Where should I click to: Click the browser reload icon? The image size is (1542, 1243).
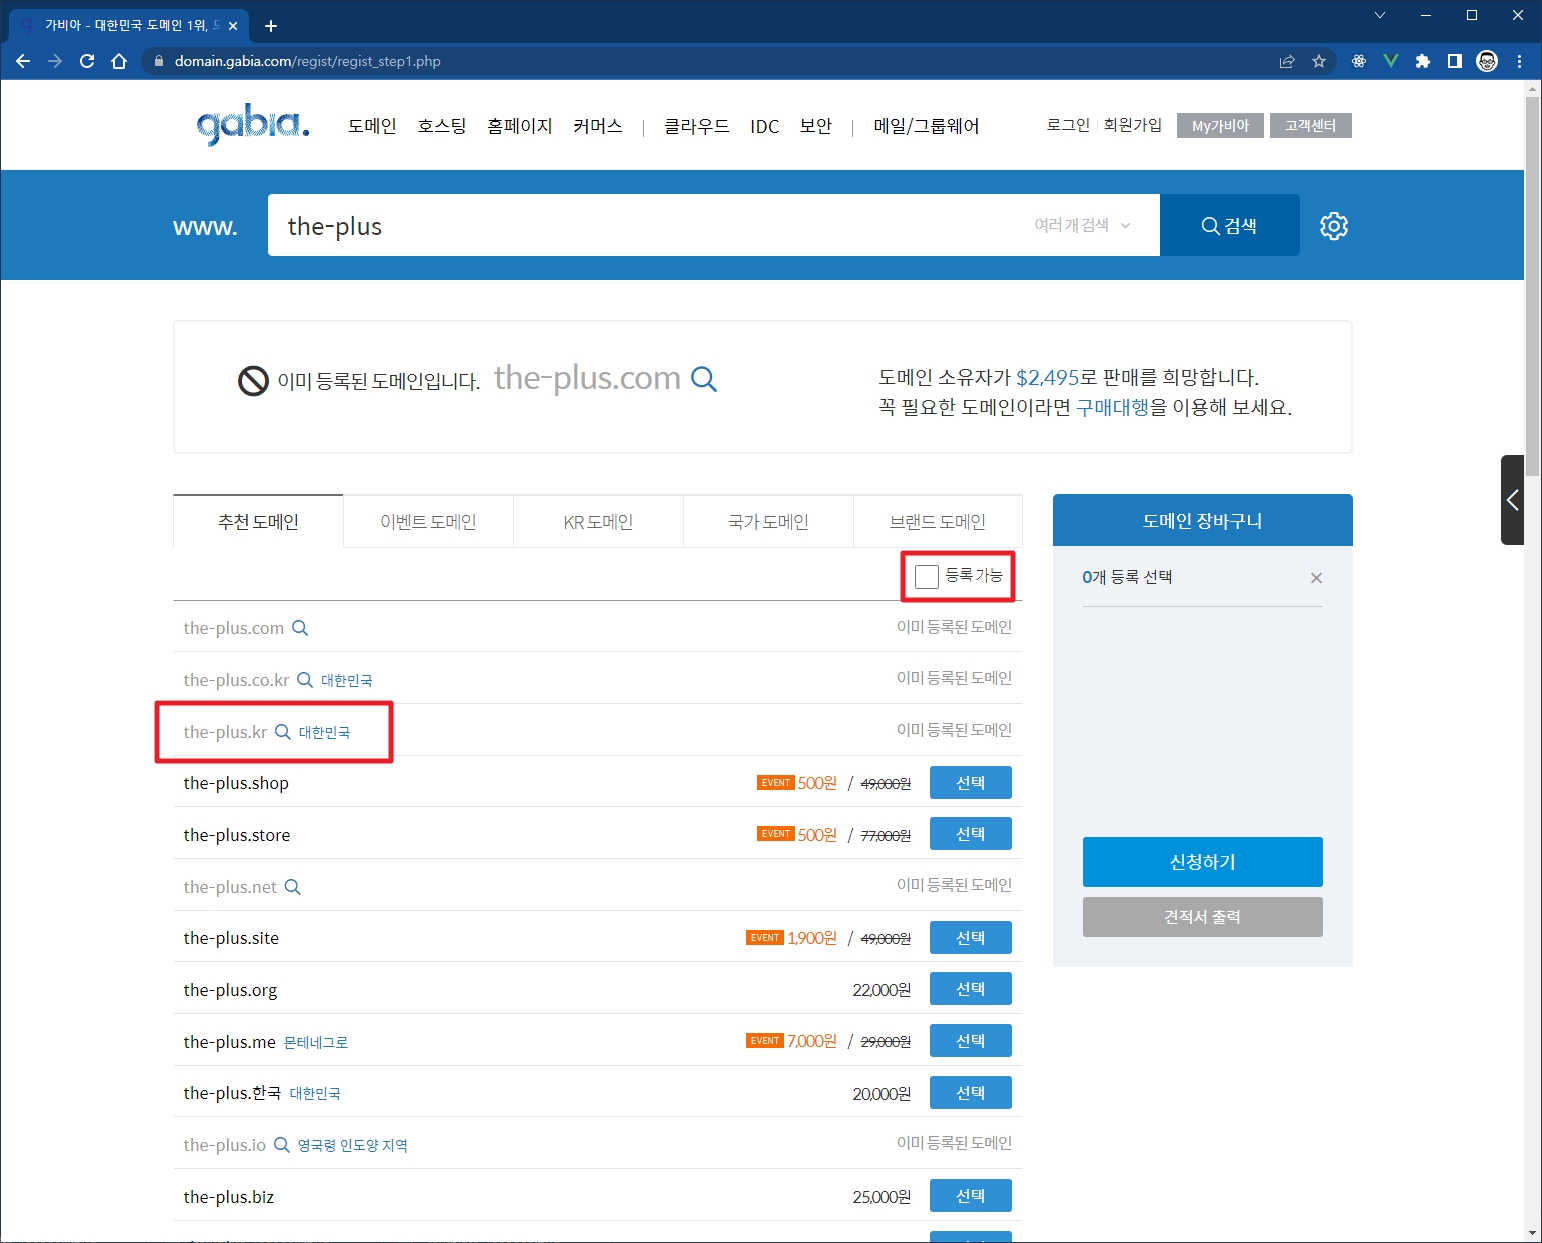[87, 61]
